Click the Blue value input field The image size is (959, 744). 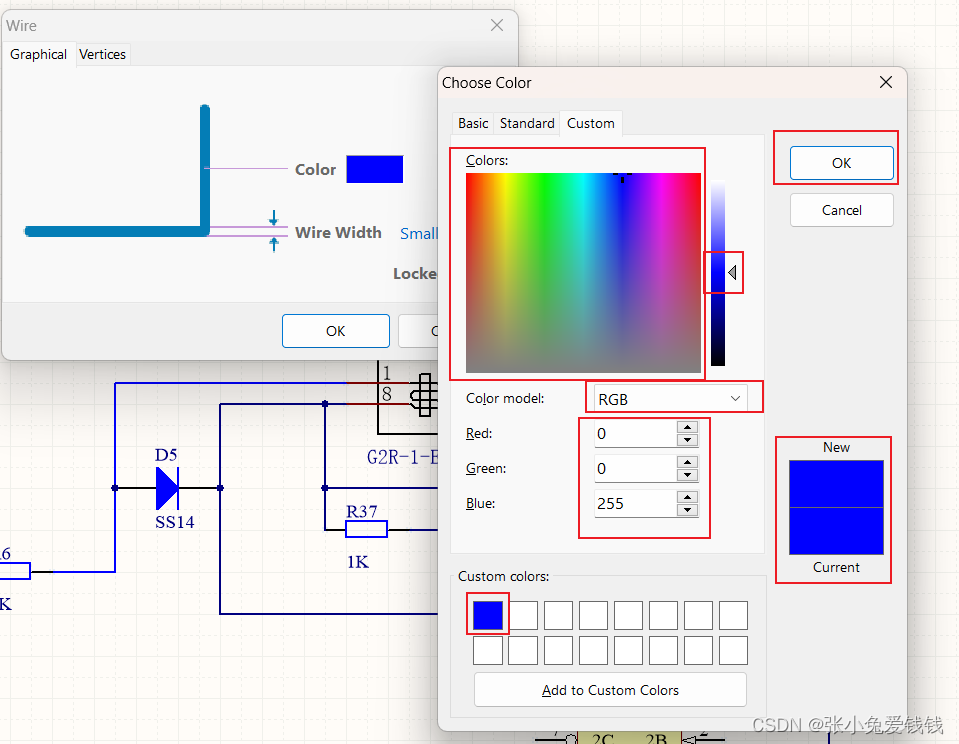pos(635,504)
